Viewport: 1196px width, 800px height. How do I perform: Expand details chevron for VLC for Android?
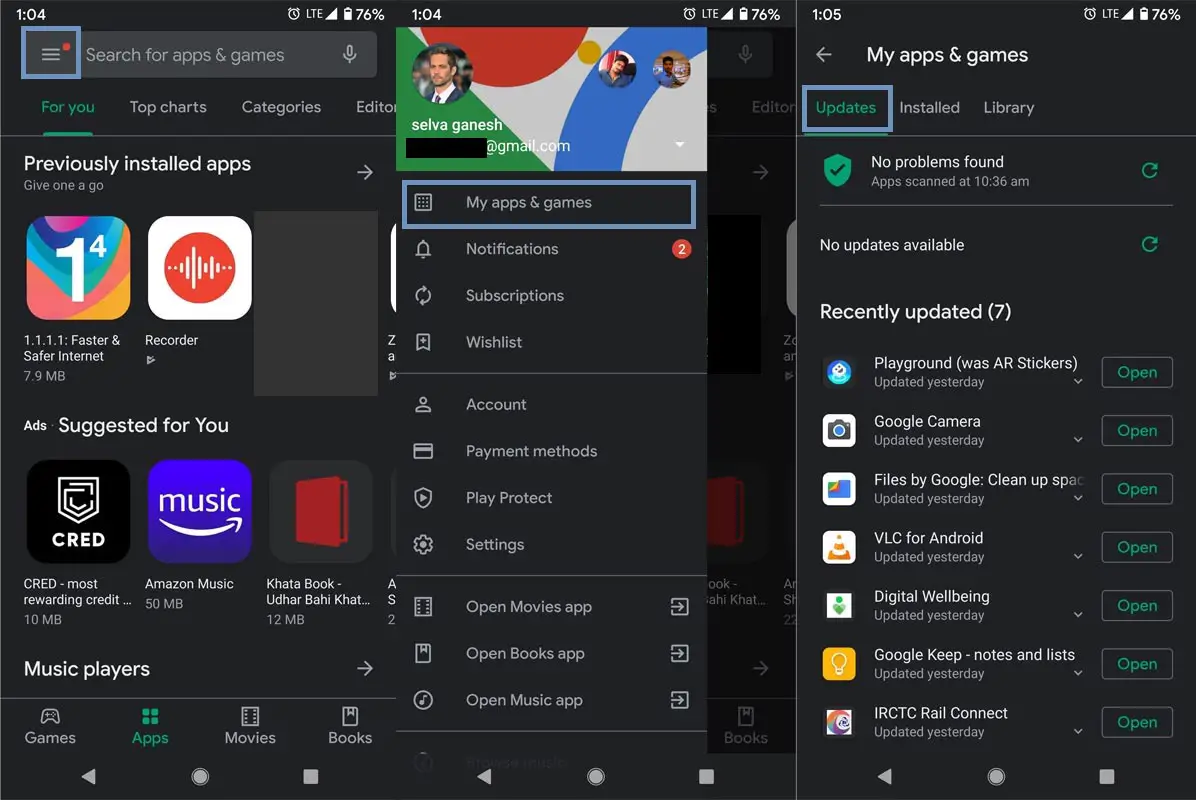[x=1078, y=557]
